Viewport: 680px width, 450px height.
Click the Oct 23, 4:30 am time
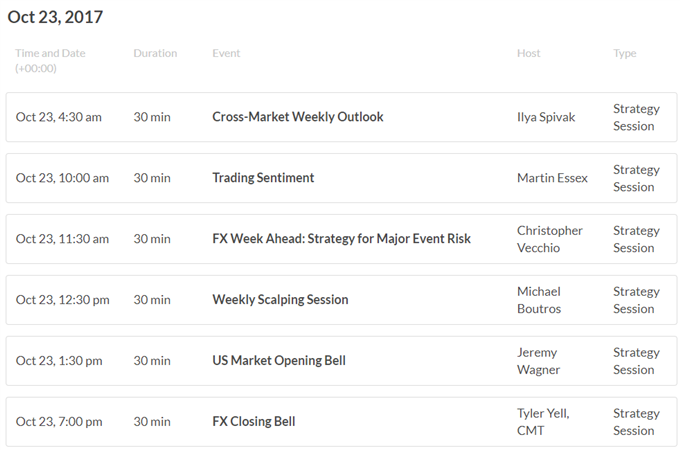59,117
